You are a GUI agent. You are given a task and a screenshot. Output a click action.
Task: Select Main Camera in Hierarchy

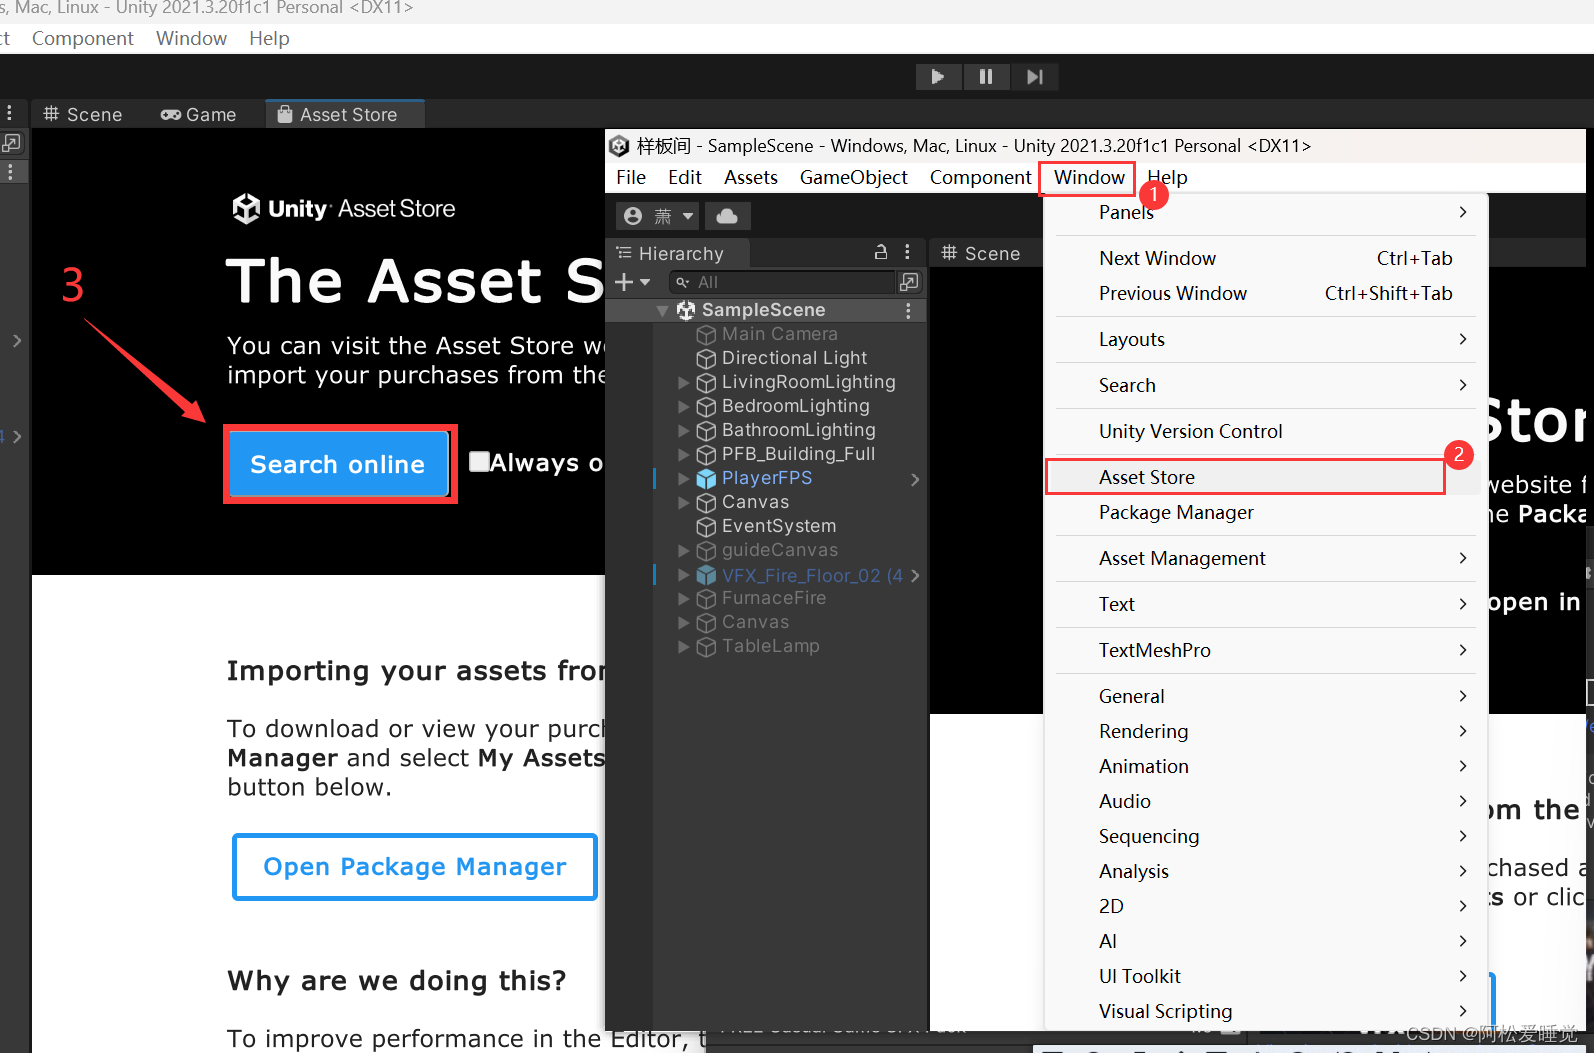780,334
